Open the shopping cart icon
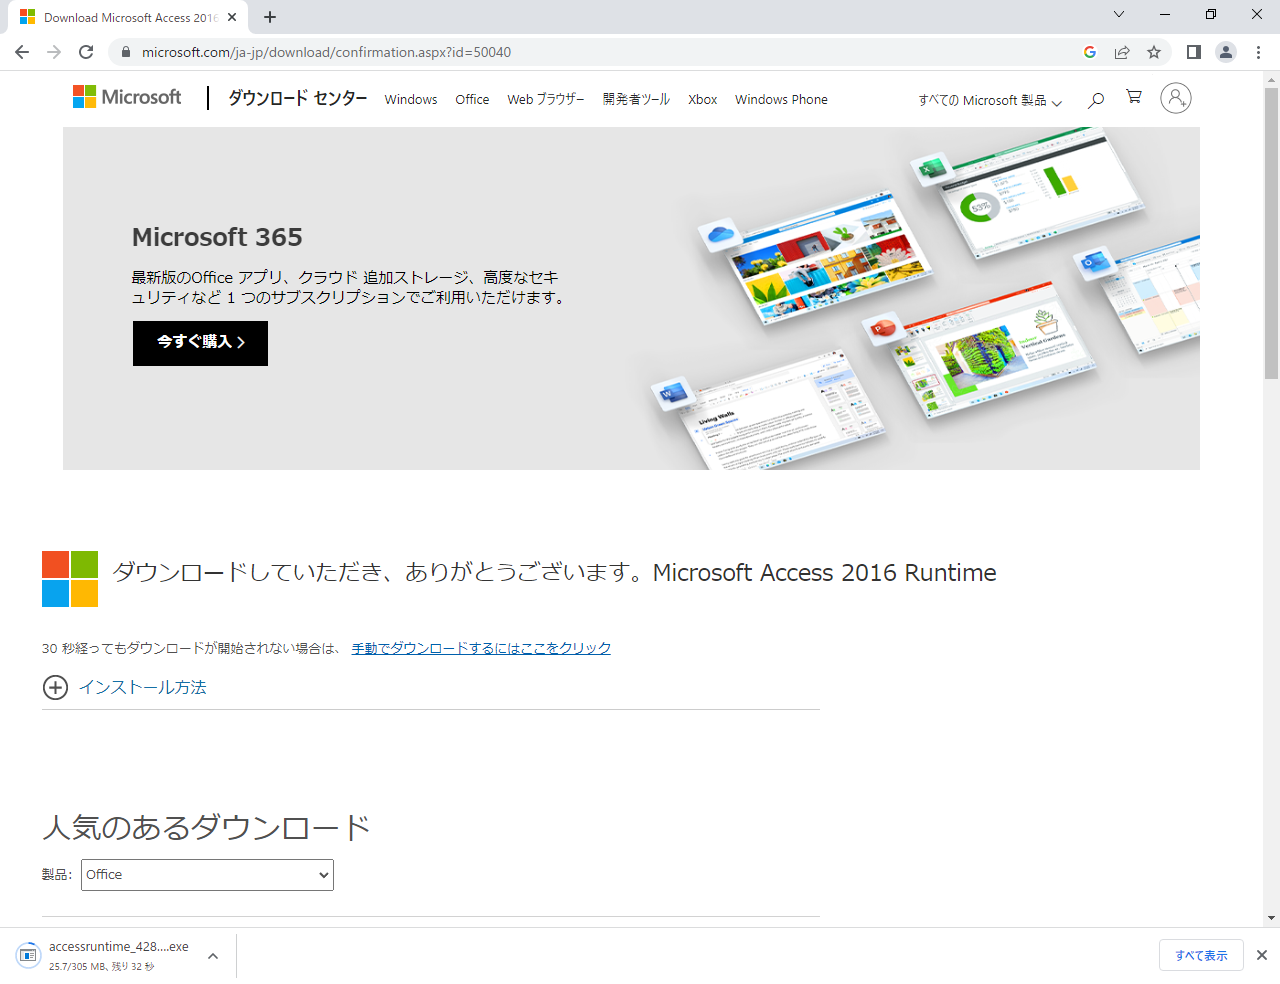This screenshot has height=984, width=1280. coord(1134,97)
